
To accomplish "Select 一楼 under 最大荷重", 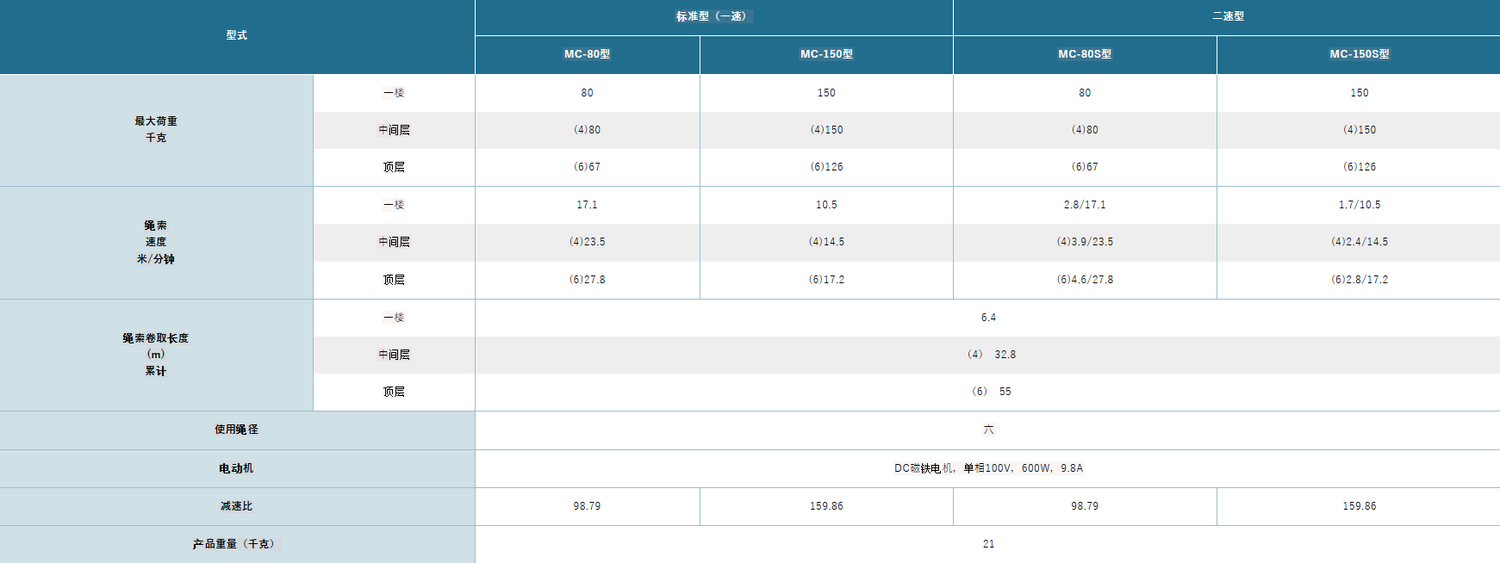I will click(x=394, y=93).
